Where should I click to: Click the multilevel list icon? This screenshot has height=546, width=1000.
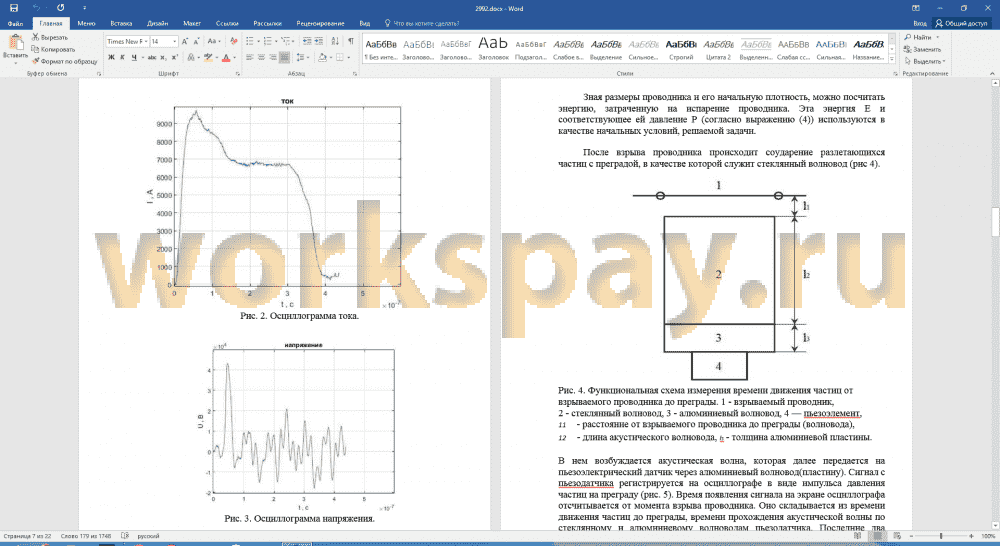tap(285, 41)
